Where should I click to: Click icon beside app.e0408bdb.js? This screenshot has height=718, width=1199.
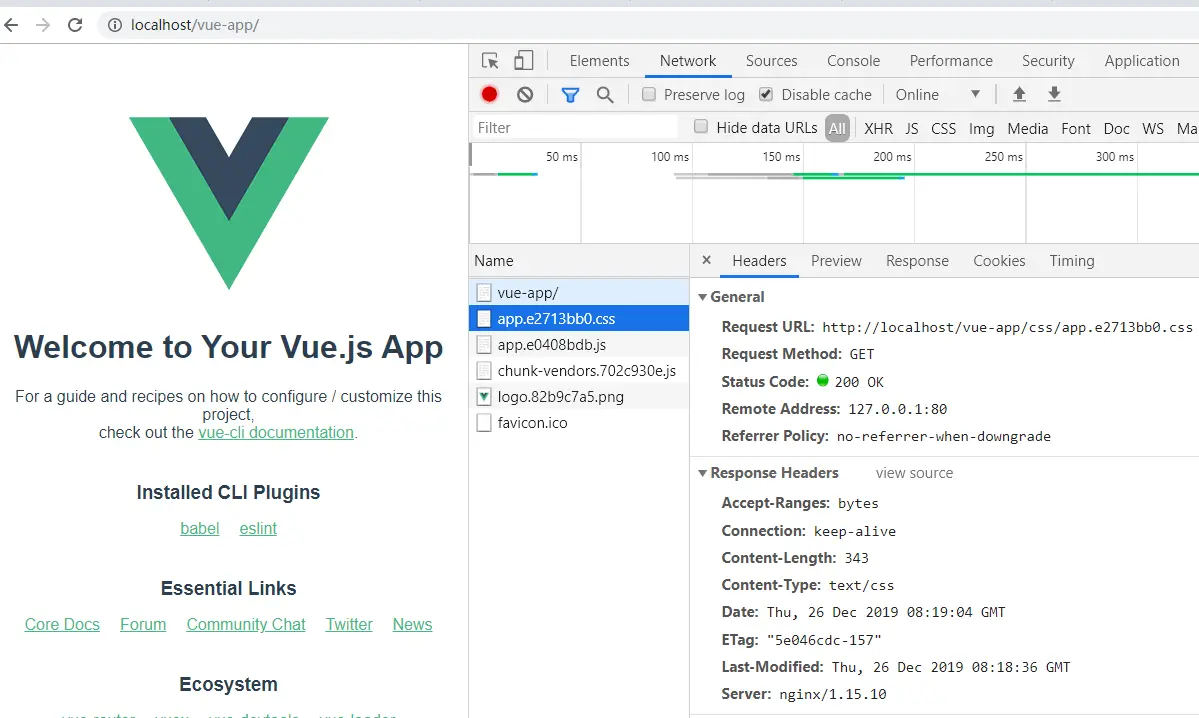(x=483, y=345)
